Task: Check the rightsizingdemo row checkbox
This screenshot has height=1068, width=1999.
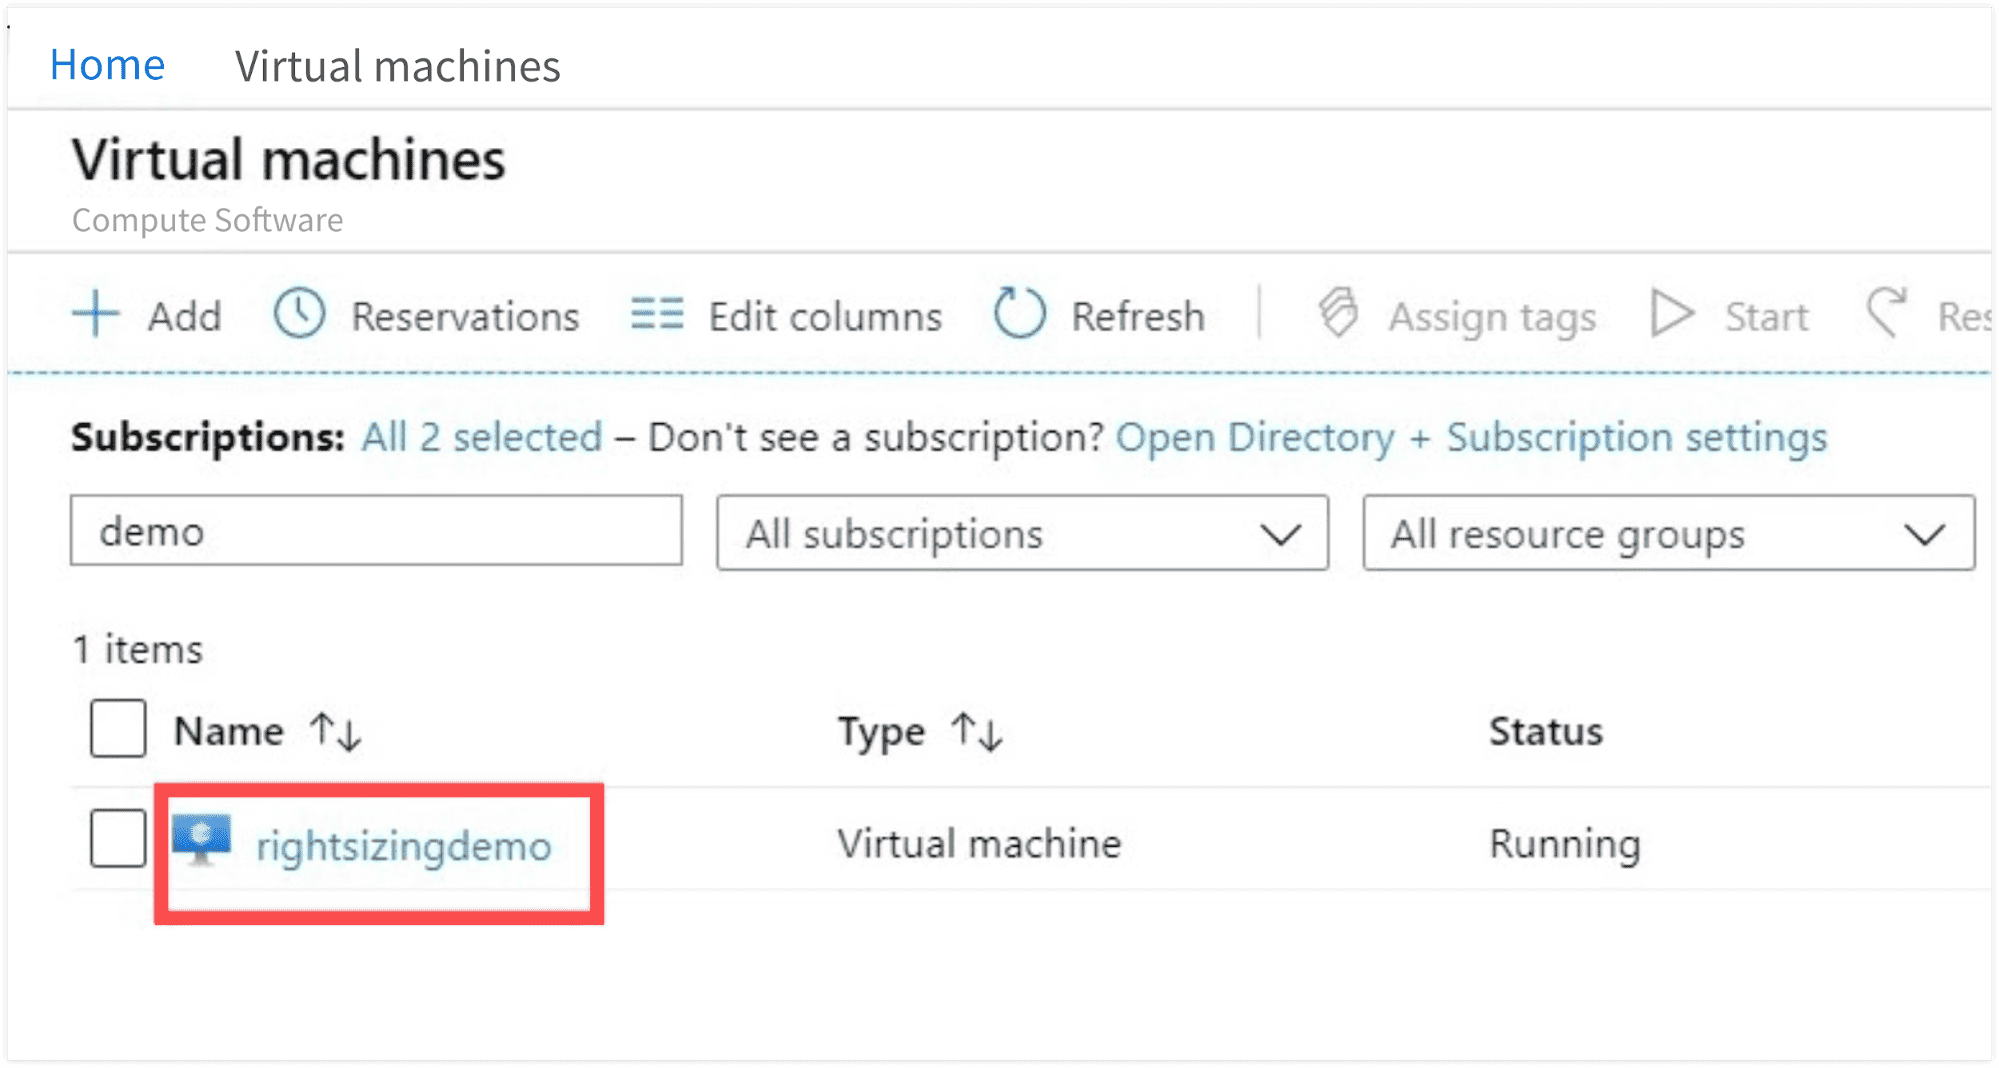Action: click(118, 838)
